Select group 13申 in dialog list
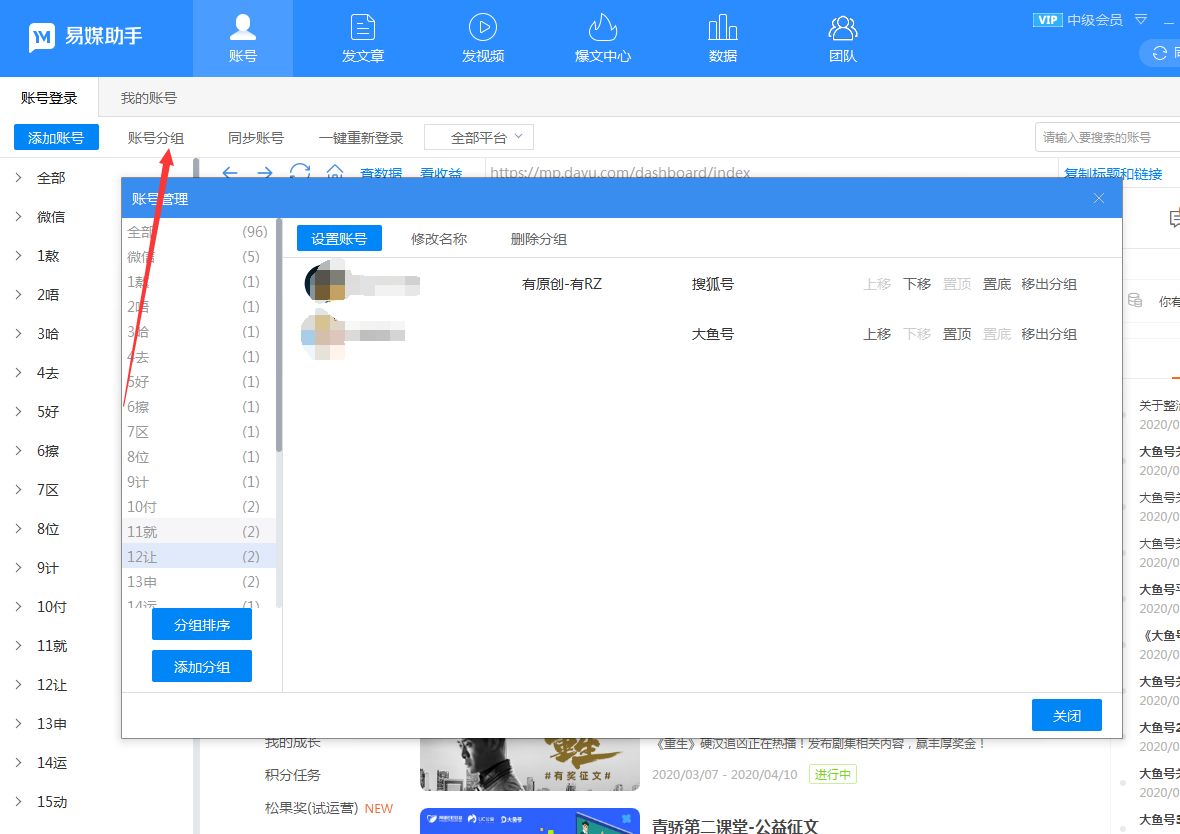The width and height of the screenshot is (1180, 834). tap(199, 581)
